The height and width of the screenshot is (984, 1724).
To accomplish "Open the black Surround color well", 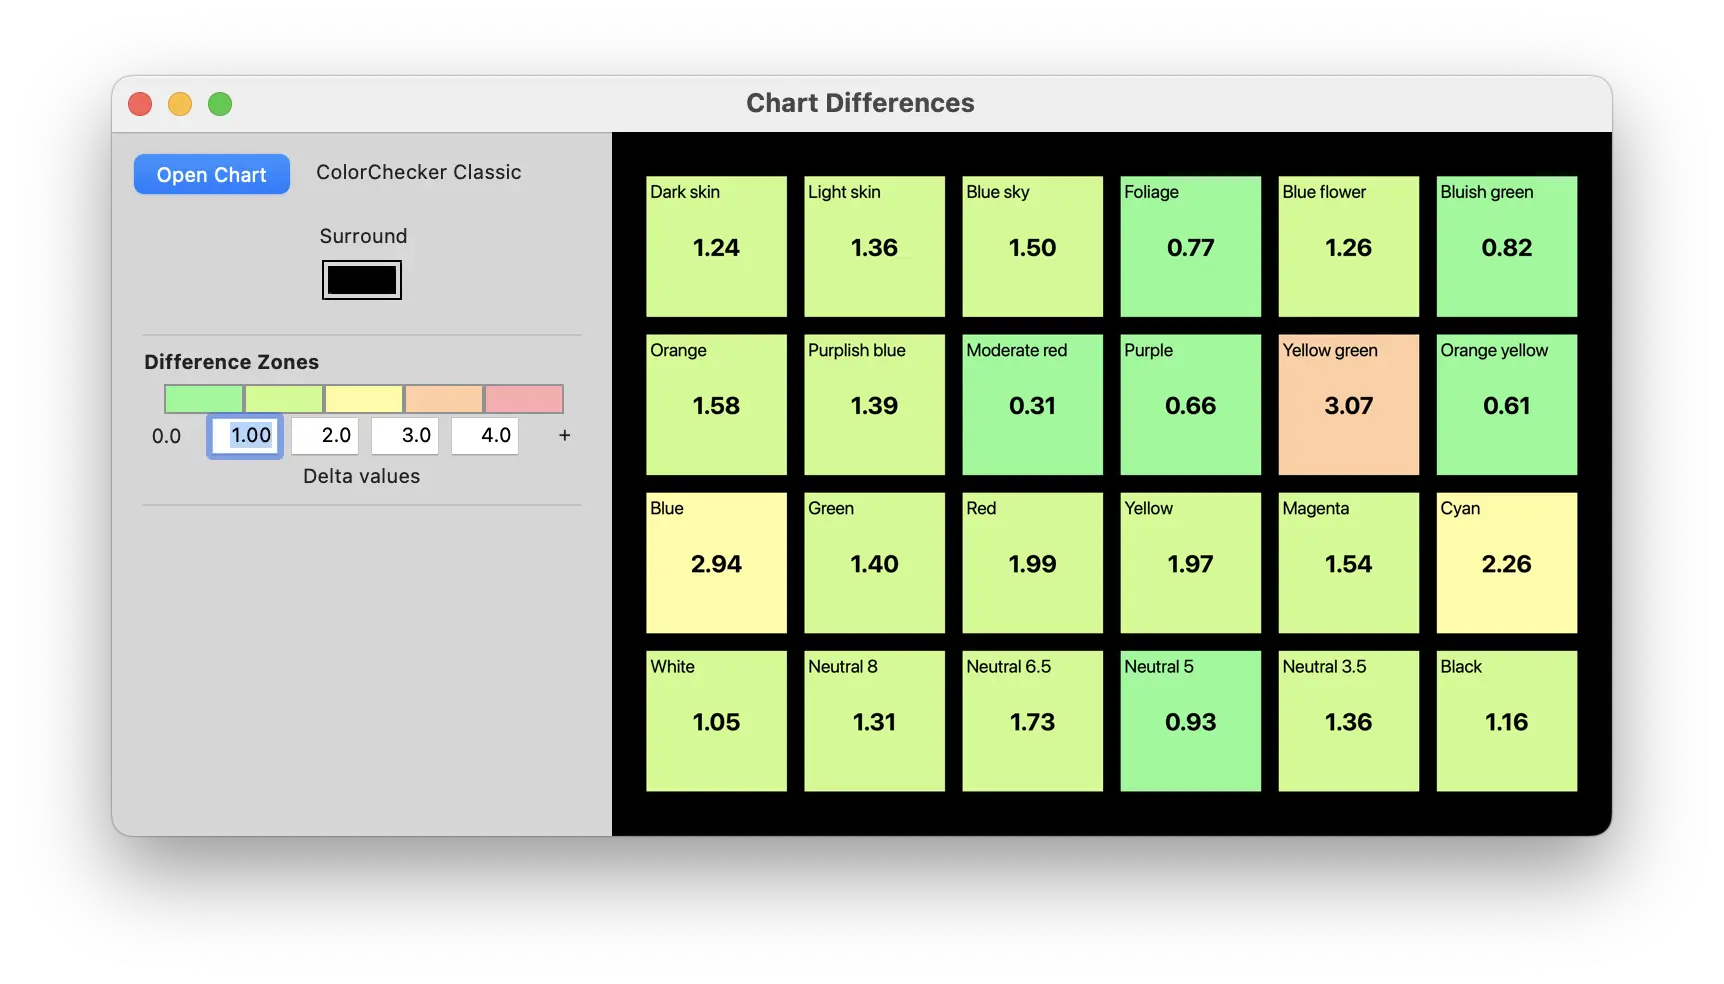I will click(362, 280).
